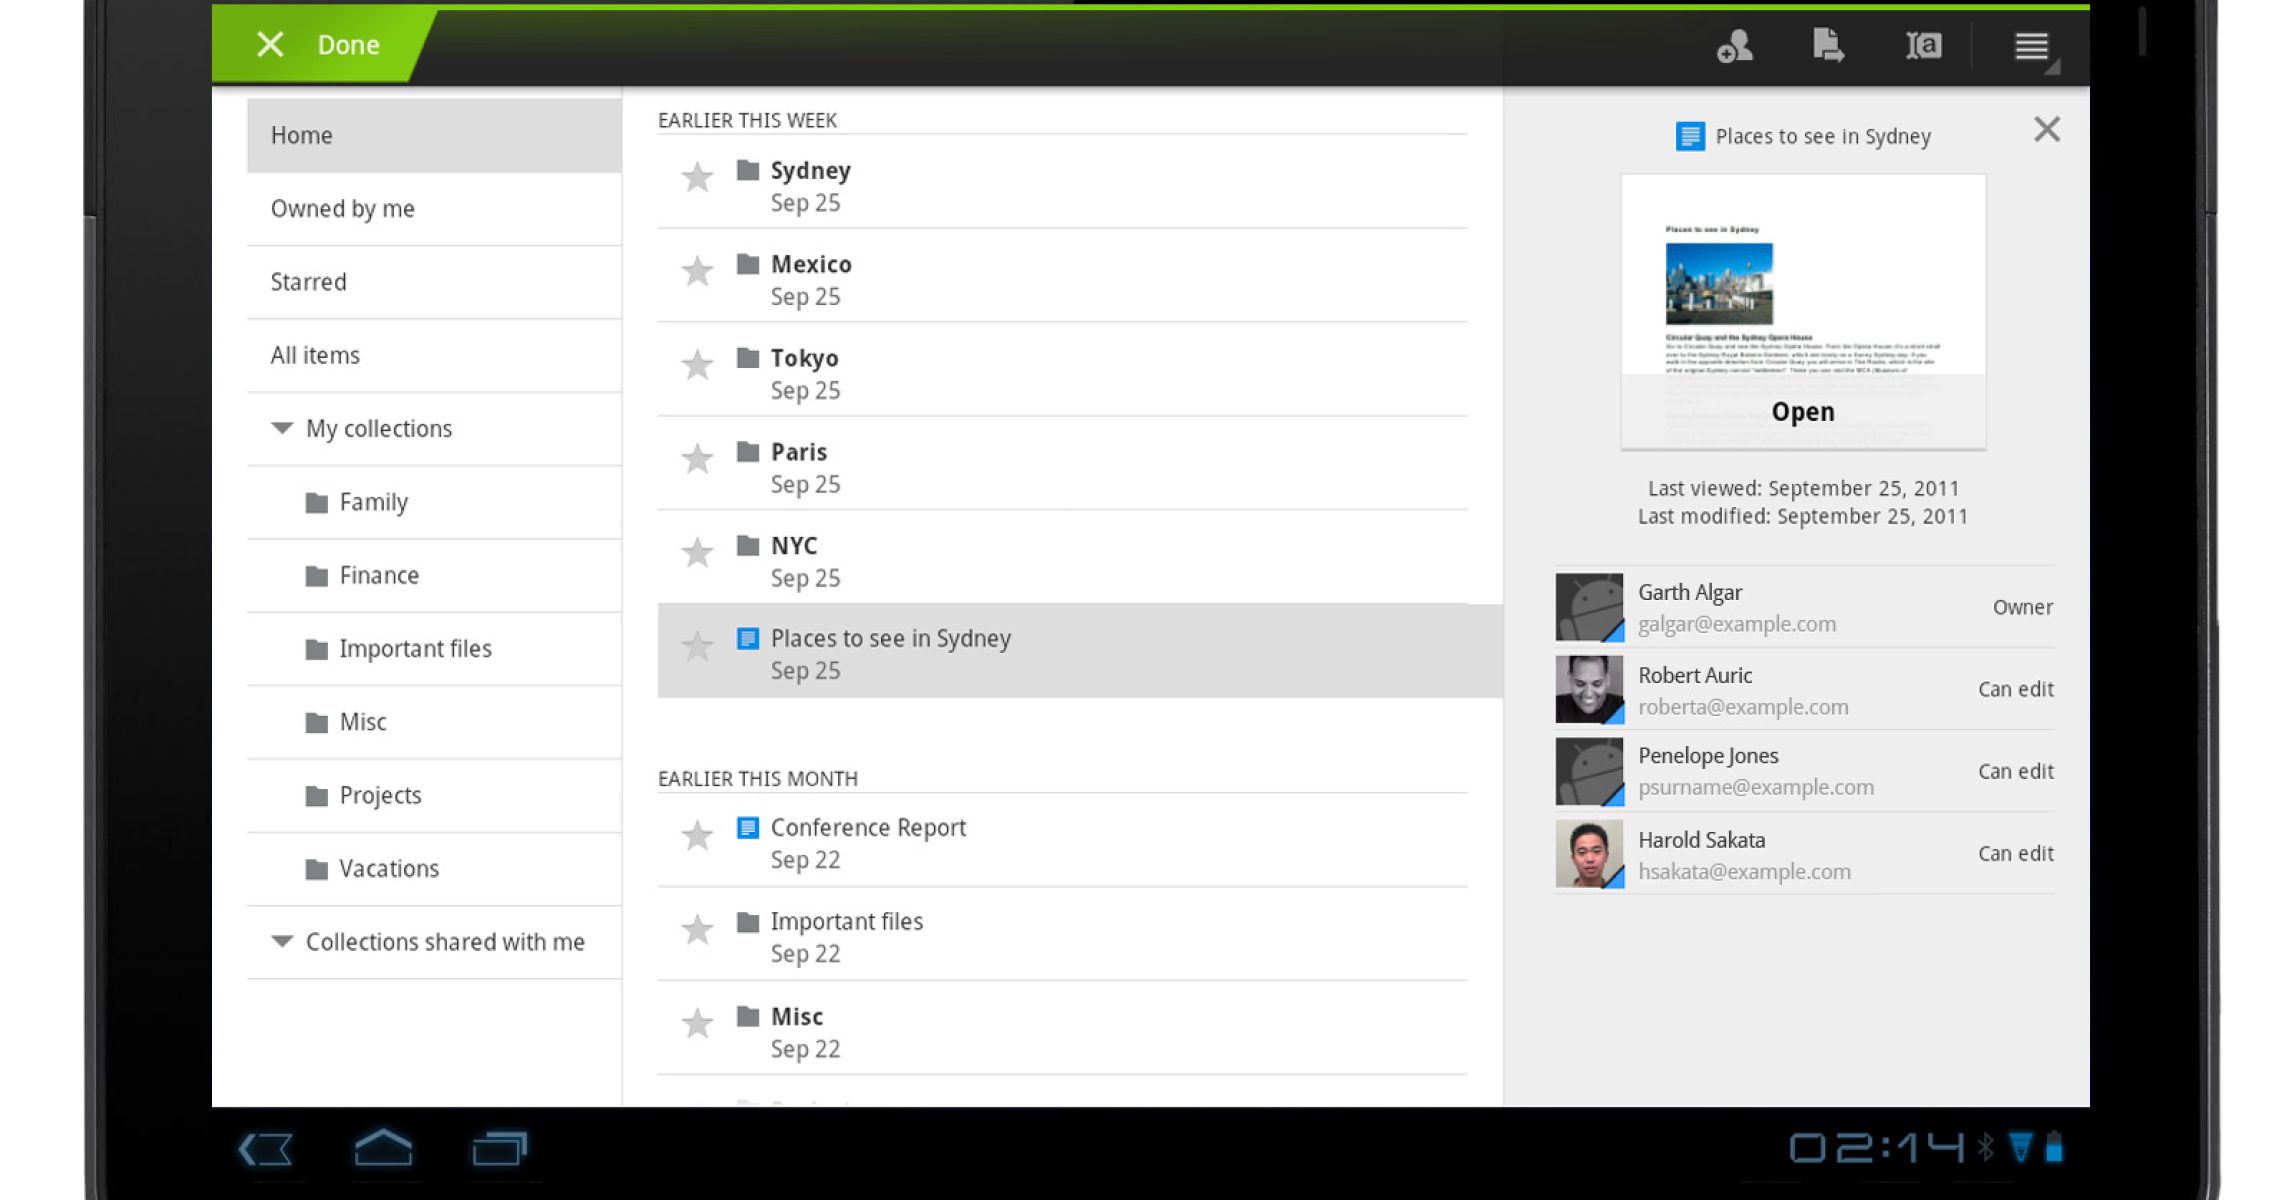
Task: Select Owned by me in sidebar
Action: pos(342,209)
